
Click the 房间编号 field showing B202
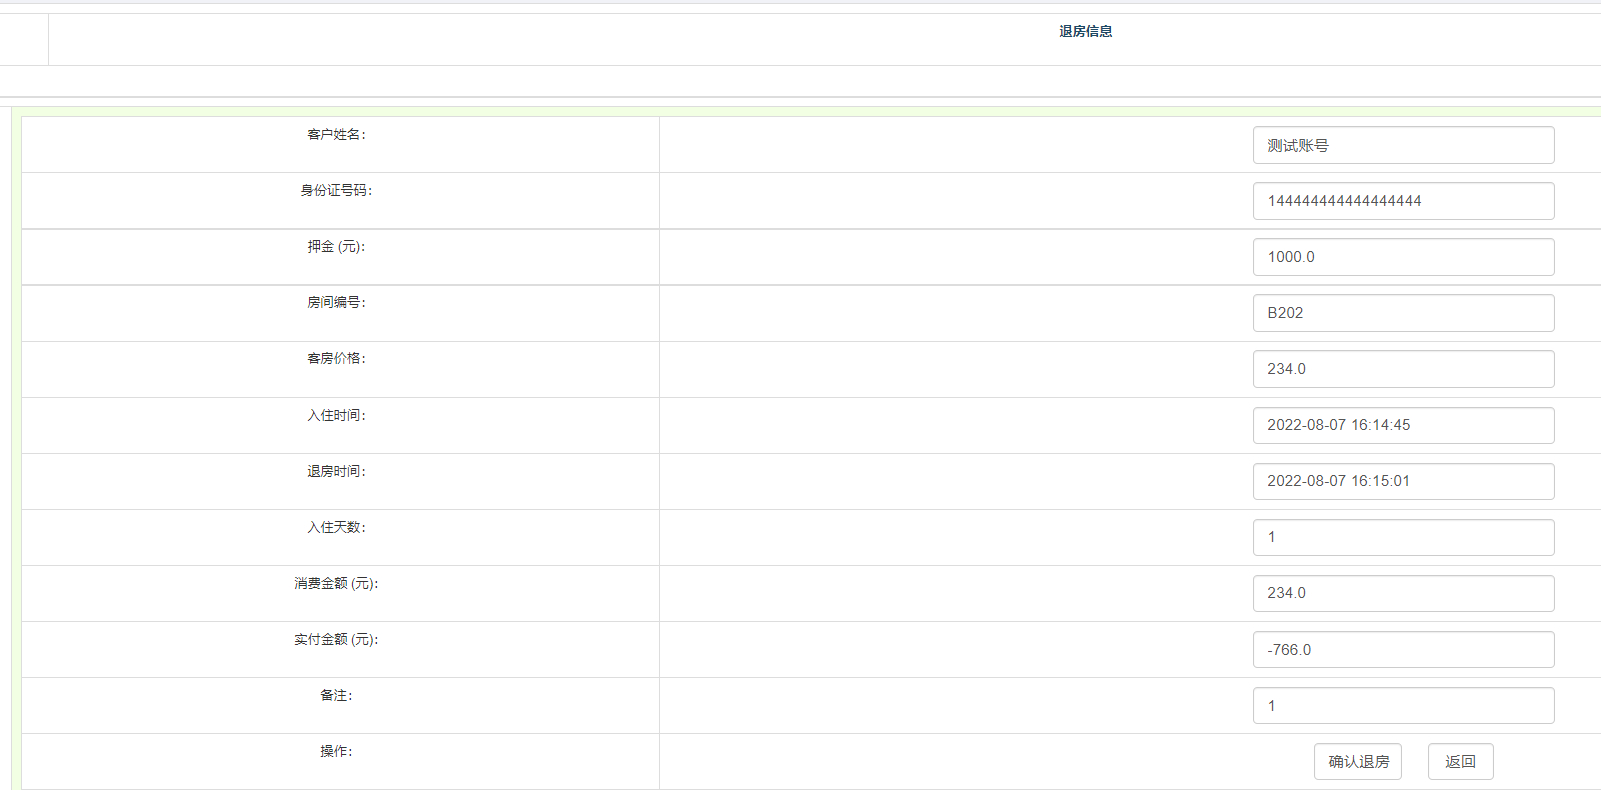pos(1403,313)
